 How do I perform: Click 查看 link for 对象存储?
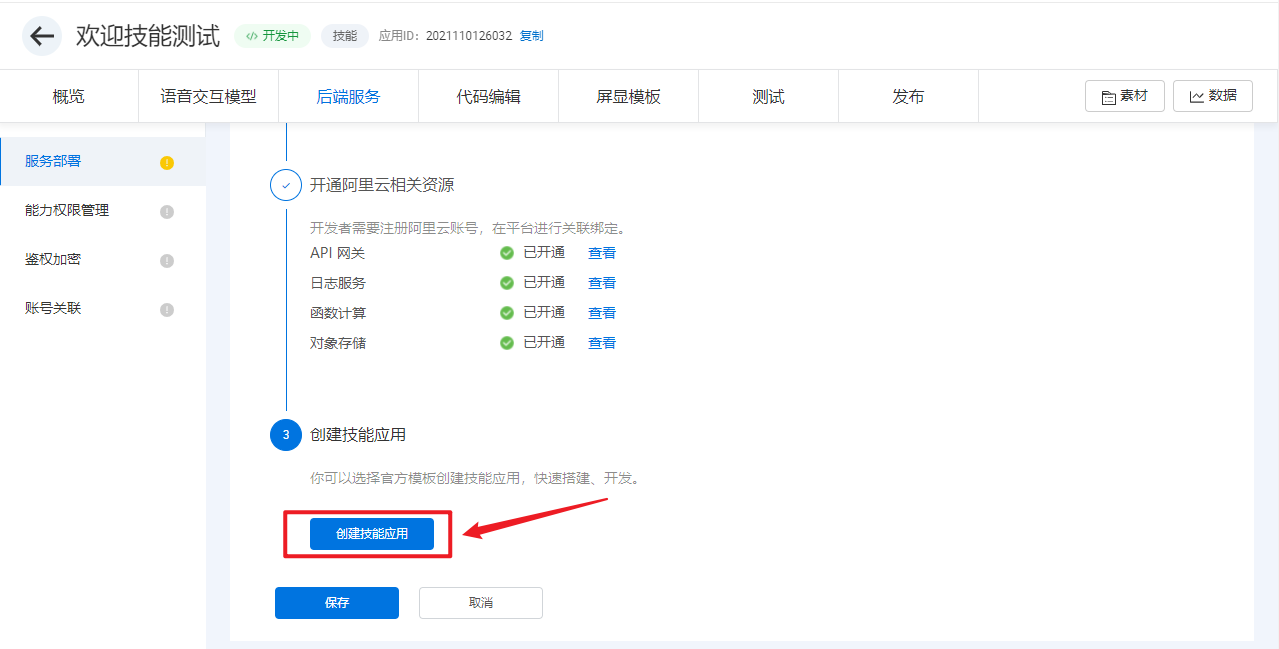coord(602,343)
